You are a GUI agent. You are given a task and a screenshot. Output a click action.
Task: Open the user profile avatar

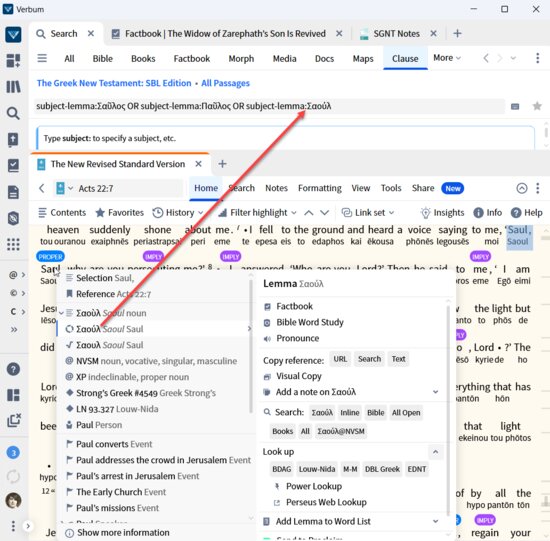tap(13, 501)
